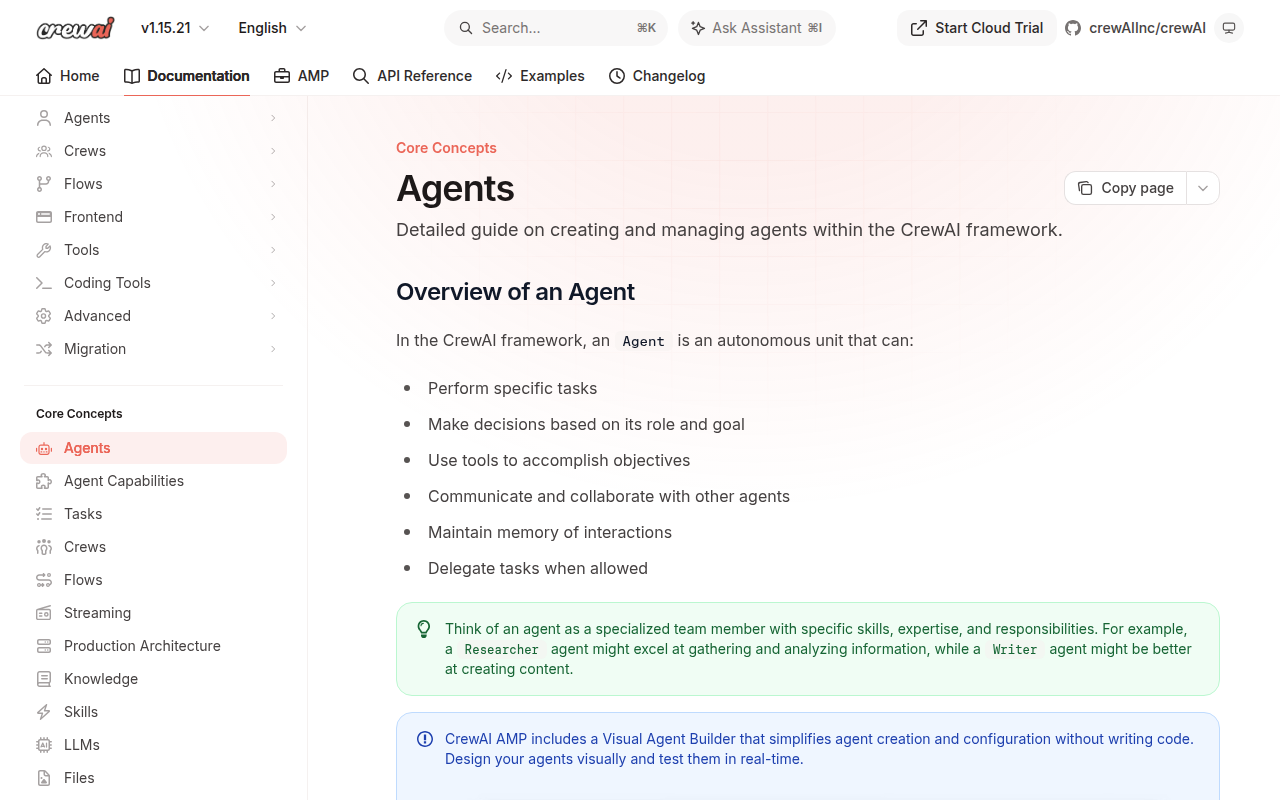Screen dimensions: 1280x800
Task: Open the Knowledge page link
Action: (x=153, y=679)
